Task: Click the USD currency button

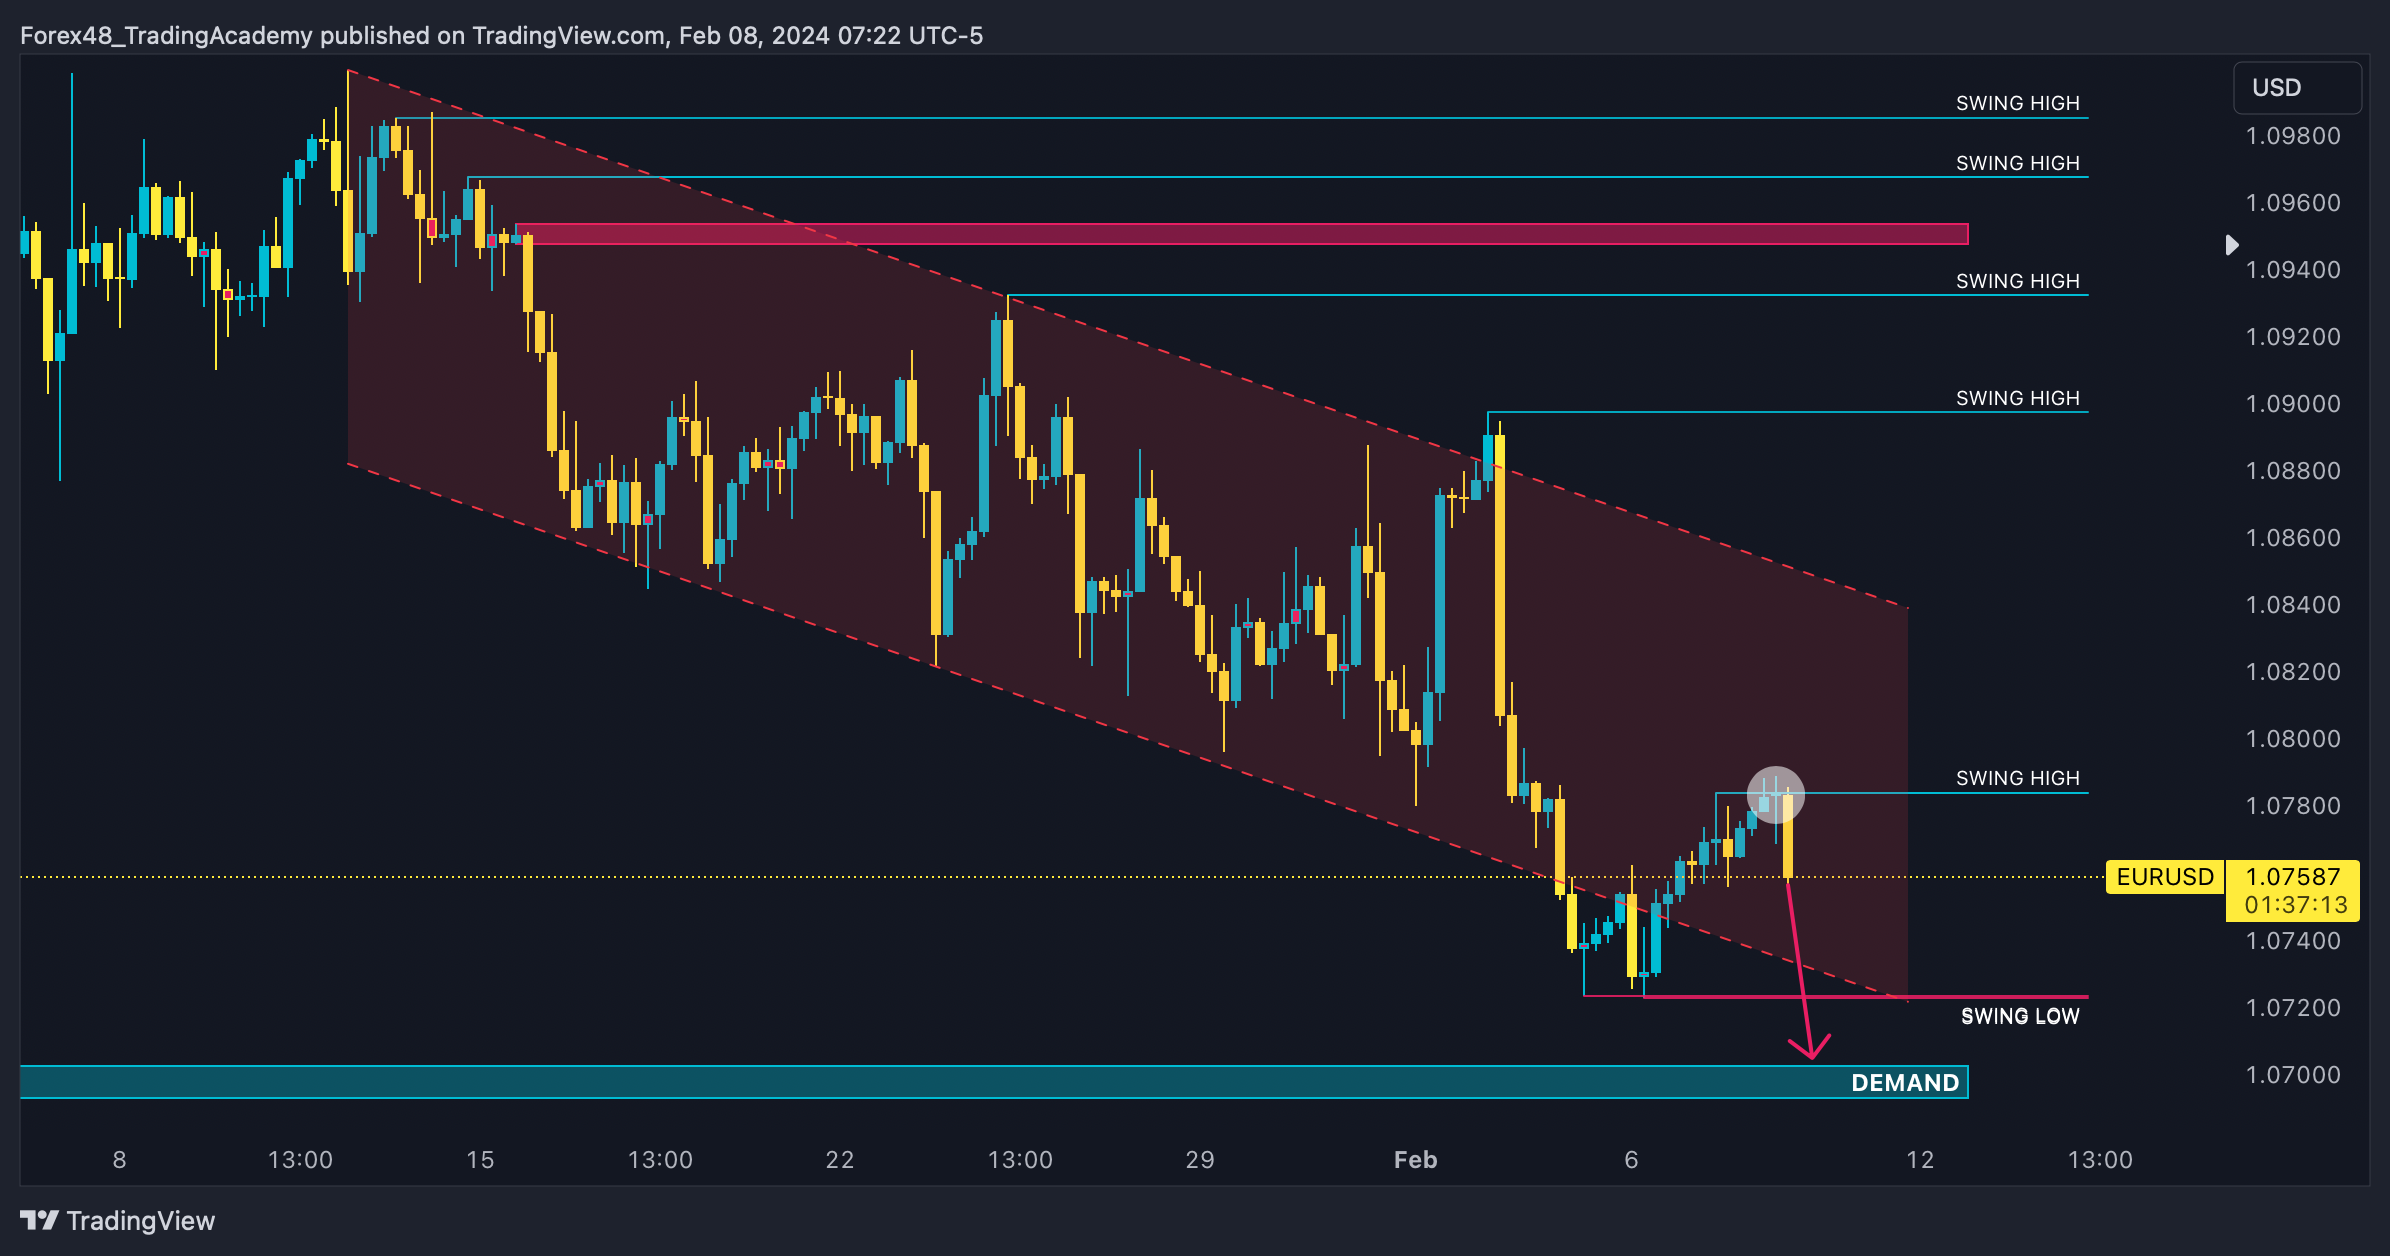Action: click(2297, 88)
